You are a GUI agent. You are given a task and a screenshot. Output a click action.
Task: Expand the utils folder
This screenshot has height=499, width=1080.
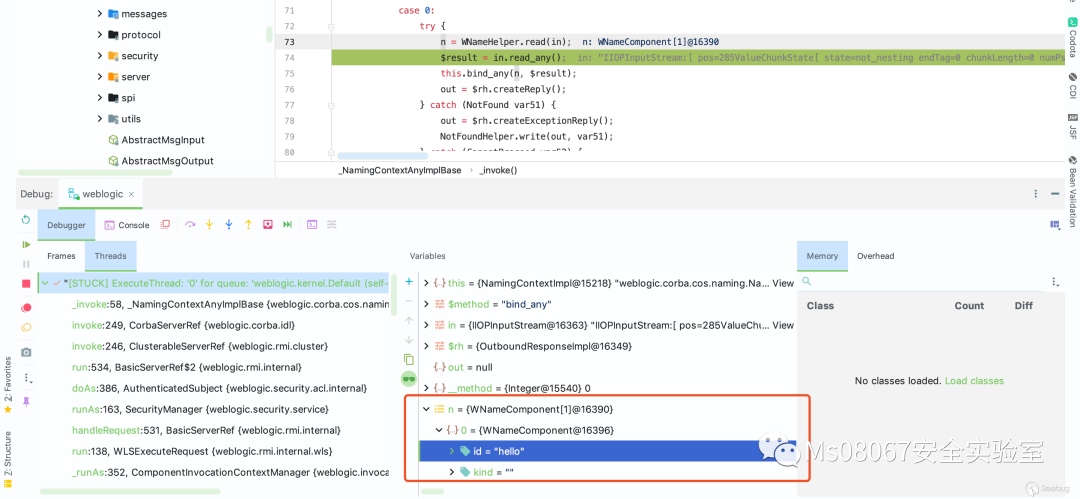pos(100,119)
